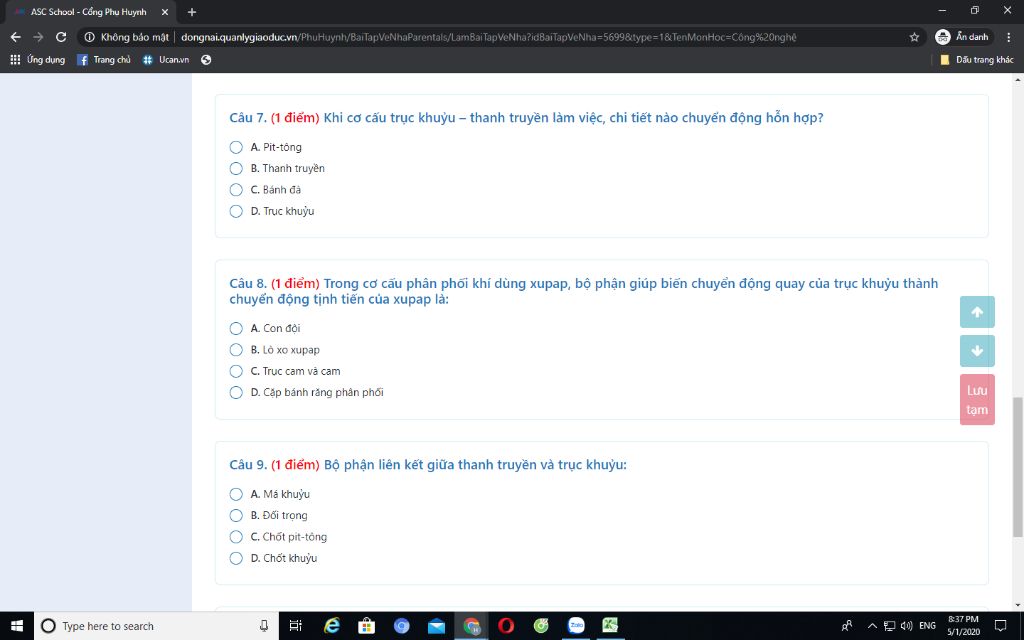Select answer A. Pit-tông for Câu 7
This screenshot has height=640, width=1024.
tap(236, 147)
